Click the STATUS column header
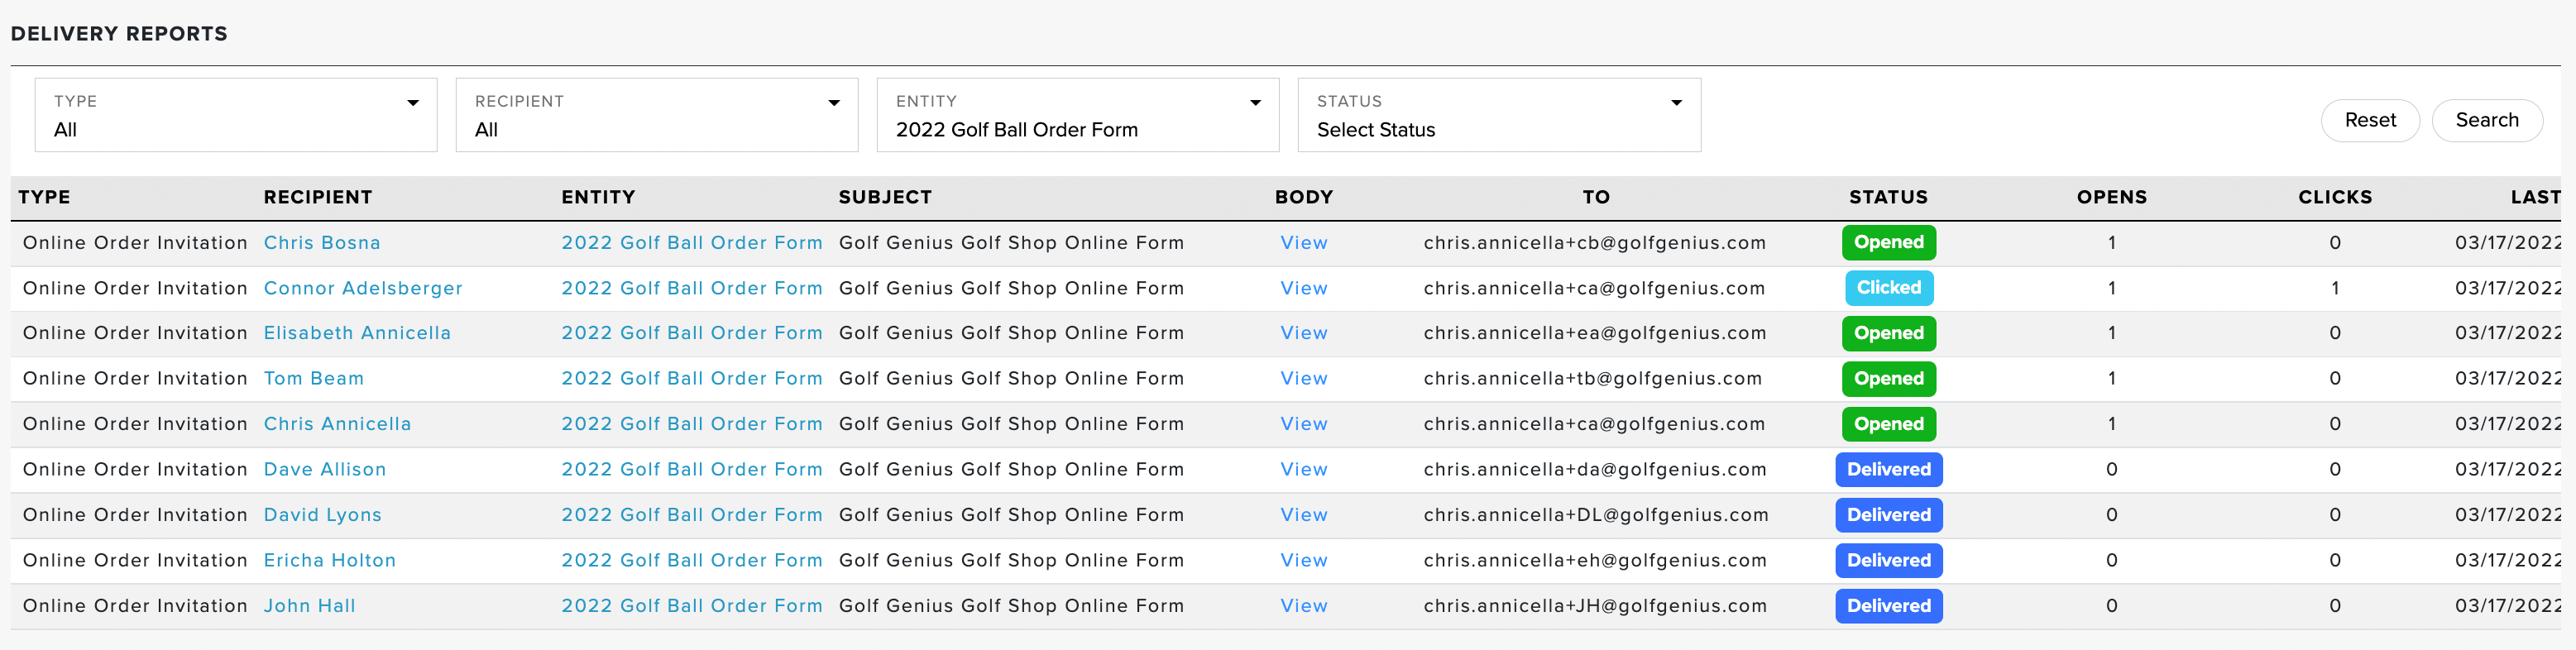Viewport: 2576px width, 650px height. (x=1888, y=197)
